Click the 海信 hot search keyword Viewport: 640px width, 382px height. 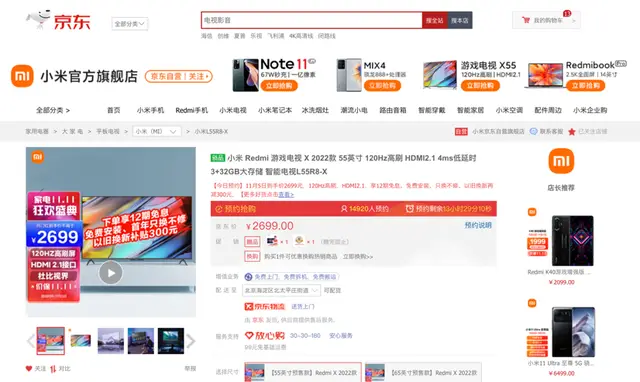coord(207,36)
